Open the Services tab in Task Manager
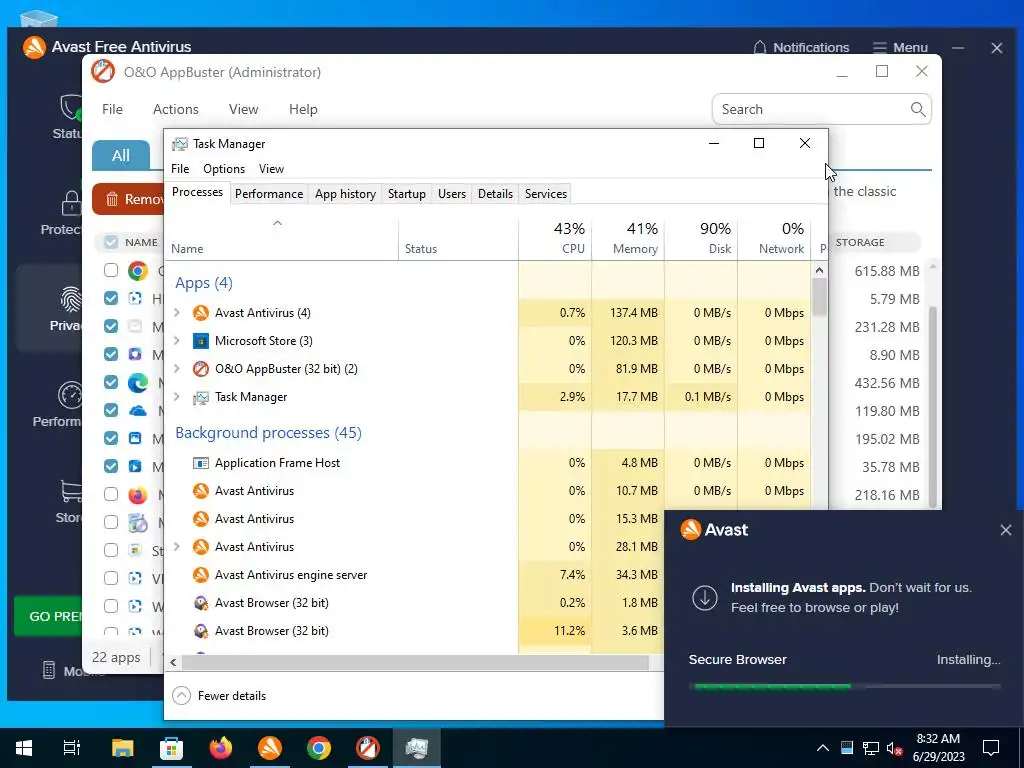This screenshot has width=1024, height=768. 546,194
